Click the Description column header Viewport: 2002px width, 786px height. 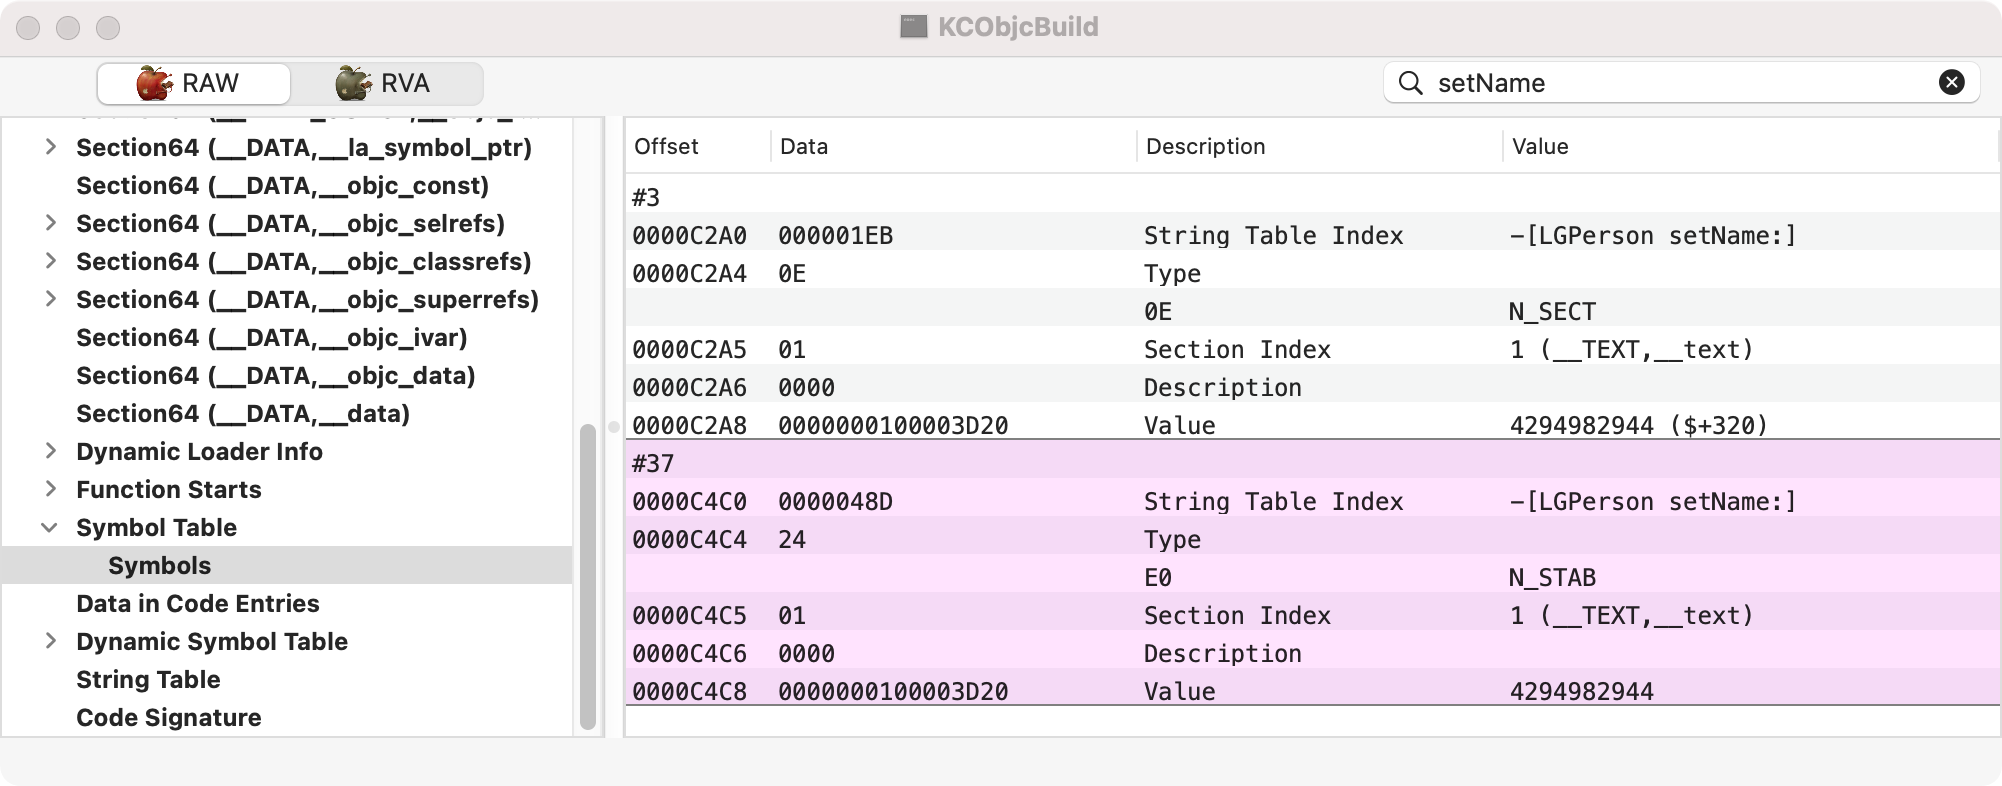pyautogui.click(x=1205, y=146)
